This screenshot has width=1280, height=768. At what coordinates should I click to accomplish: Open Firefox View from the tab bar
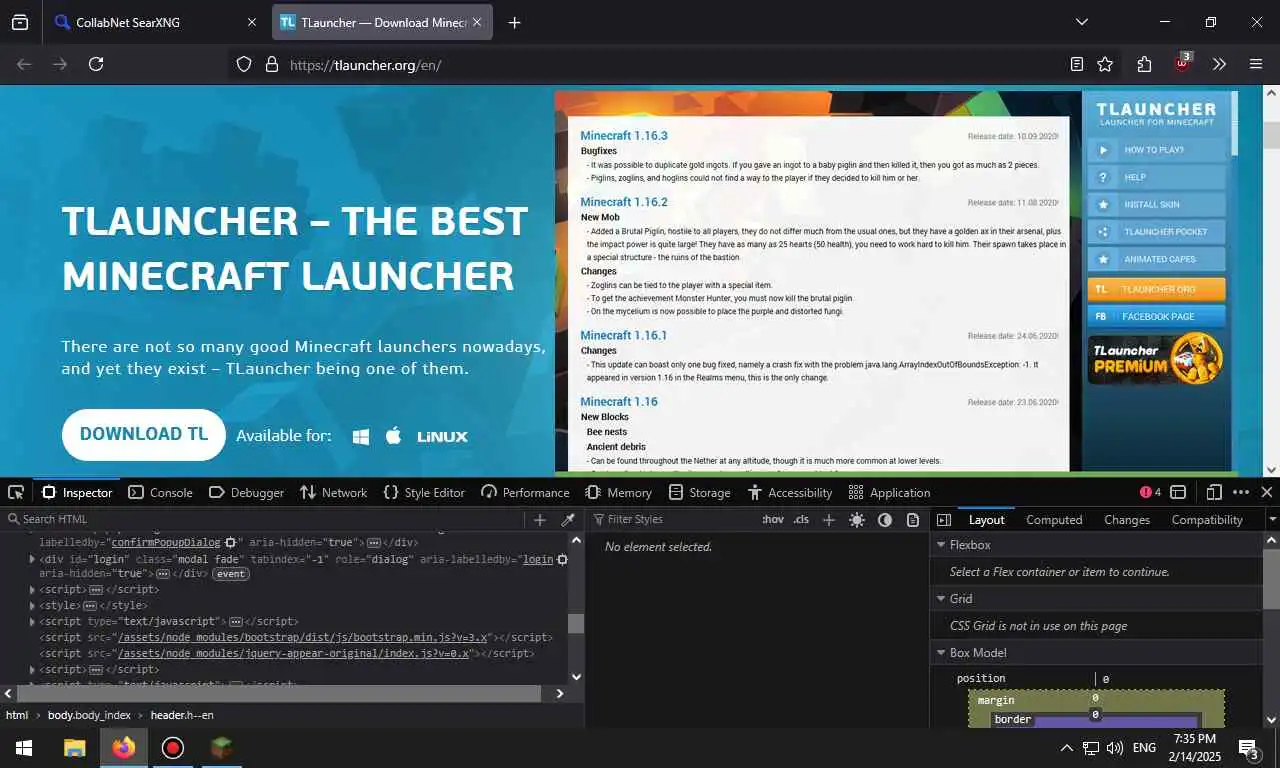coord(19,22)
